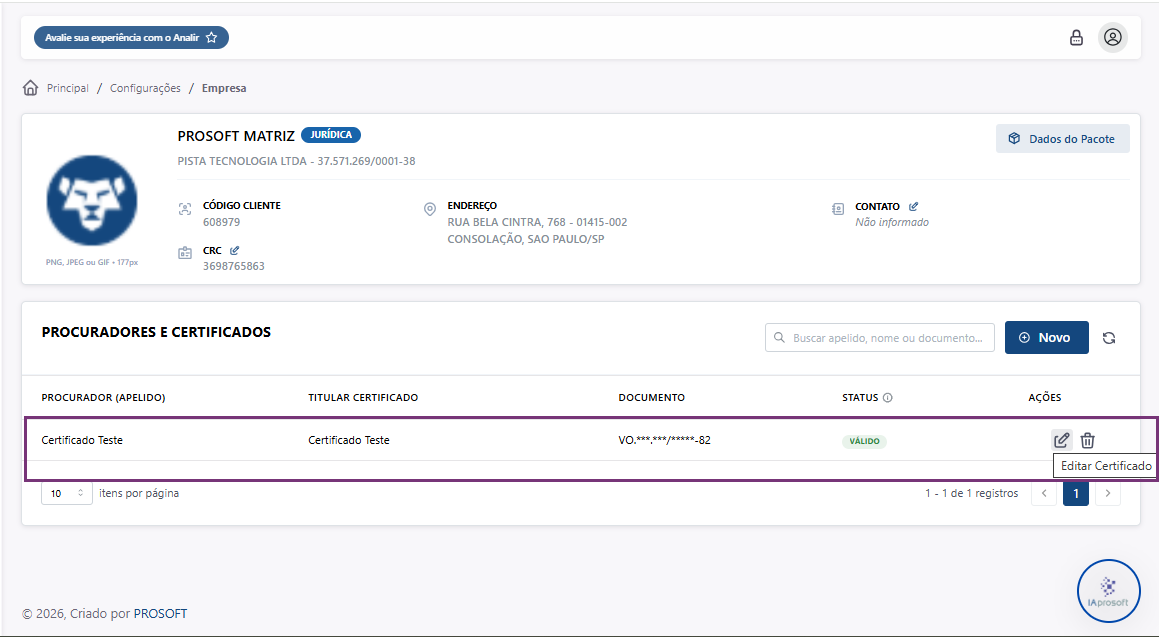Screen dimensions: 1159x637
Task: Go to the previous page with the left chevron
Action: point(1044,493)
